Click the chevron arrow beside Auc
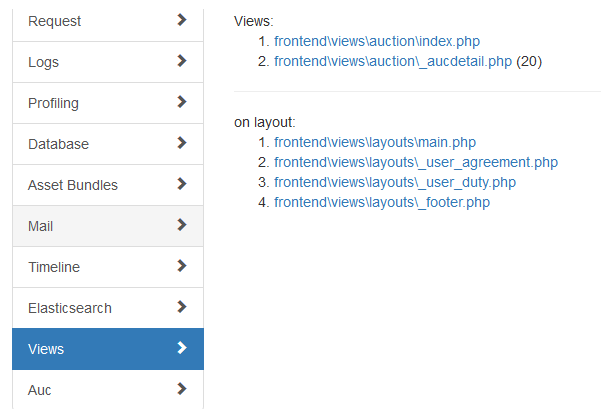The width and height of the screenshot is (601, 409). (x=181, y=389)
